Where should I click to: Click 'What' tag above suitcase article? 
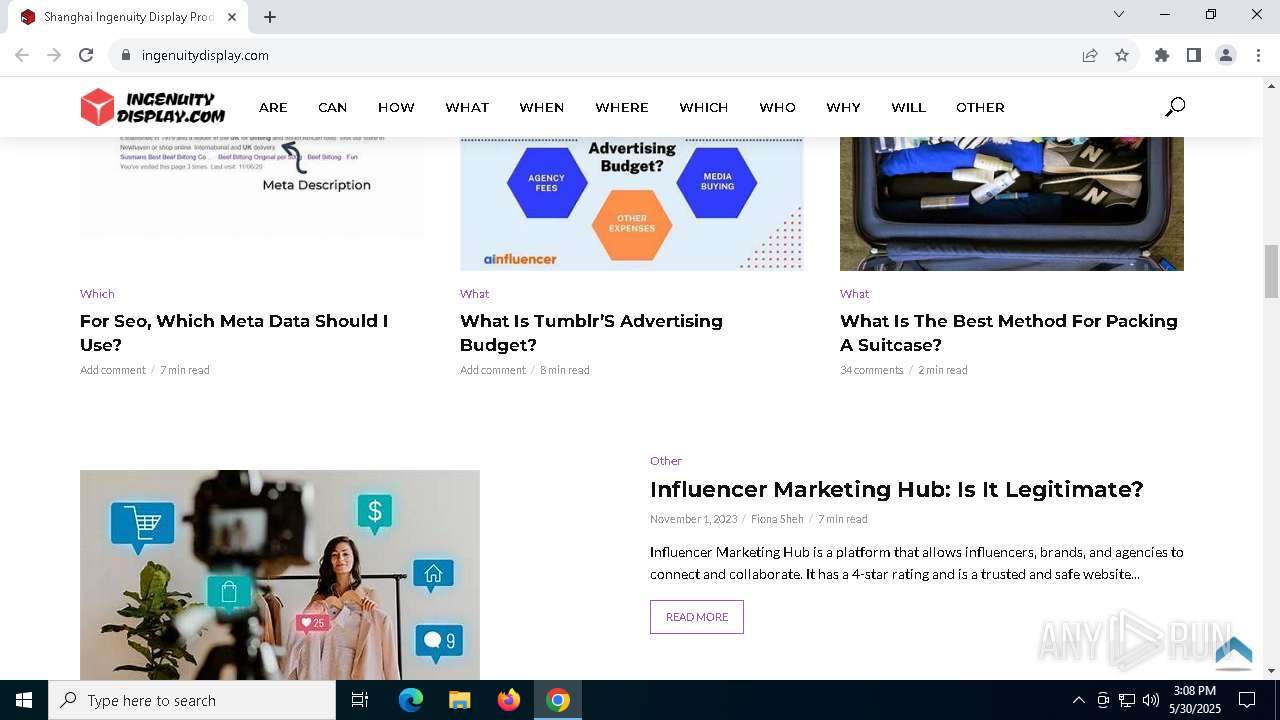[x=855, y=294]
